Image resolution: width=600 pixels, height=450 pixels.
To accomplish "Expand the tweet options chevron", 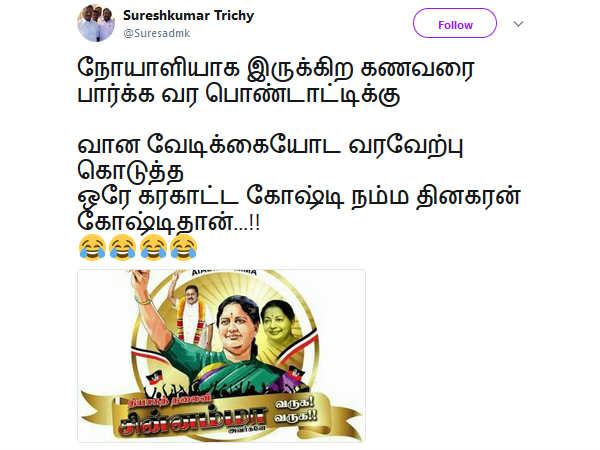I will [x=518, y=24].
